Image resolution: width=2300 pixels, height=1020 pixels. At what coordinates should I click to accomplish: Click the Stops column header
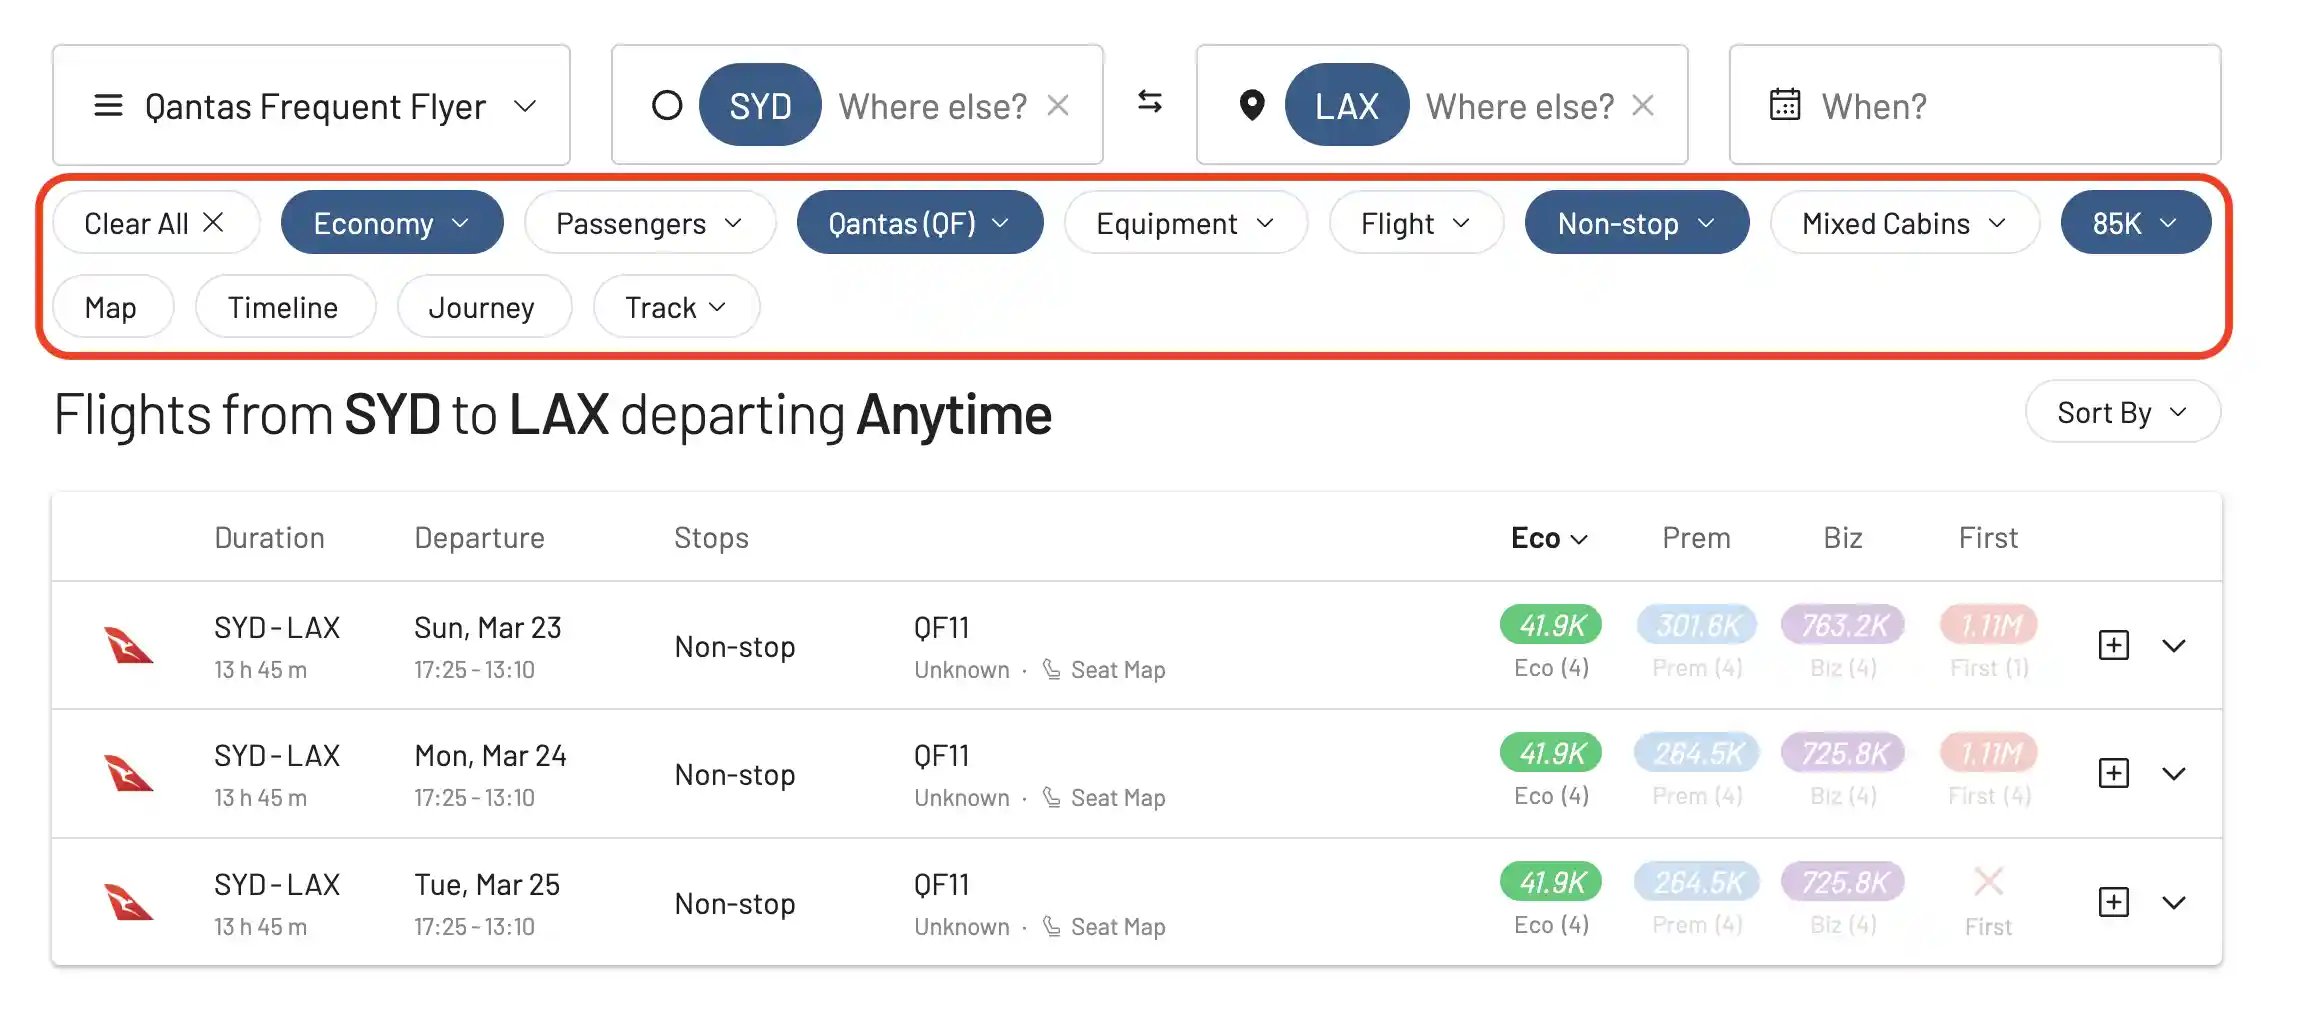(x=711, y=538)
